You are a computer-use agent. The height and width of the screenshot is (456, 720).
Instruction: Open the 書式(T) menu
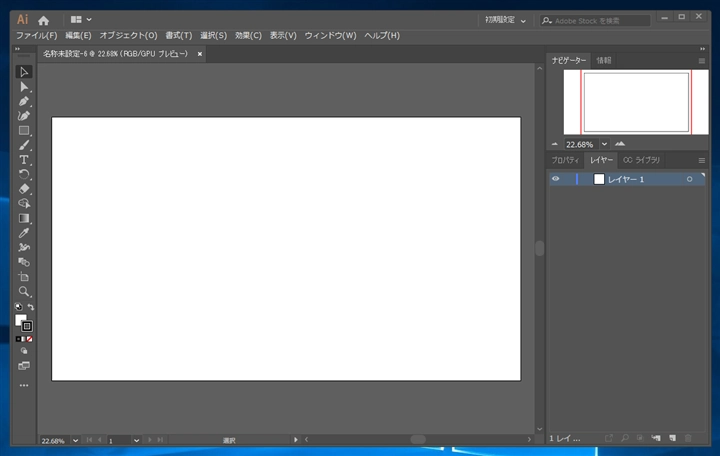(179, 35)
